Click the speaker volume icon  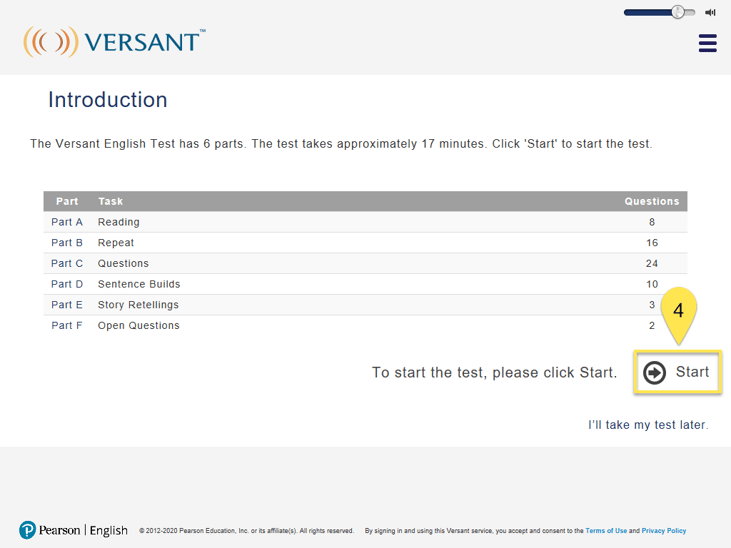pos(710,13)
